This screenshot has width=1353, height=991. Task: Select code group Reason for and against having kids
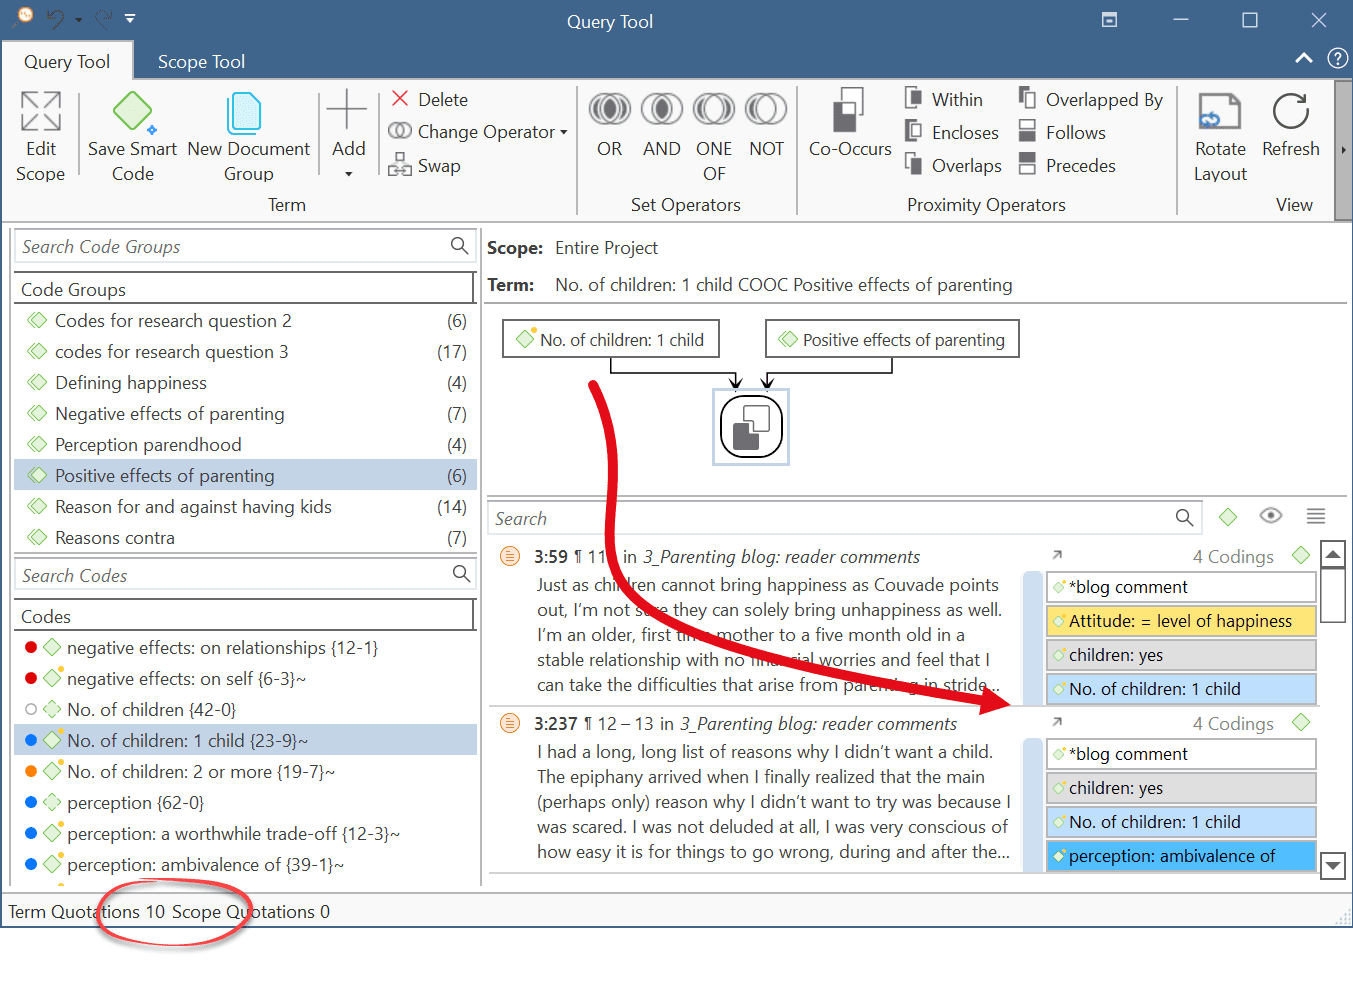tap(245, 506)
